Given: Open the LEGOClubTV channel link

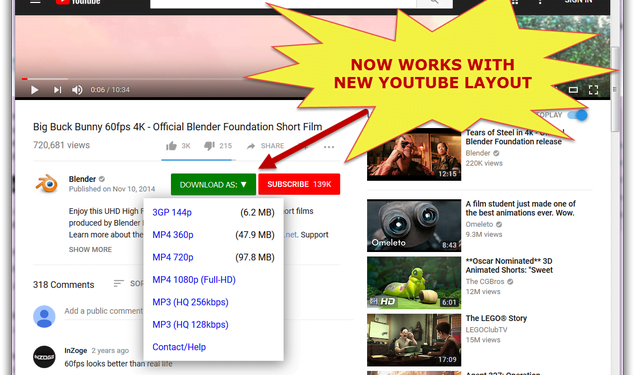Looking at the screenshot, I should point(486,330).
